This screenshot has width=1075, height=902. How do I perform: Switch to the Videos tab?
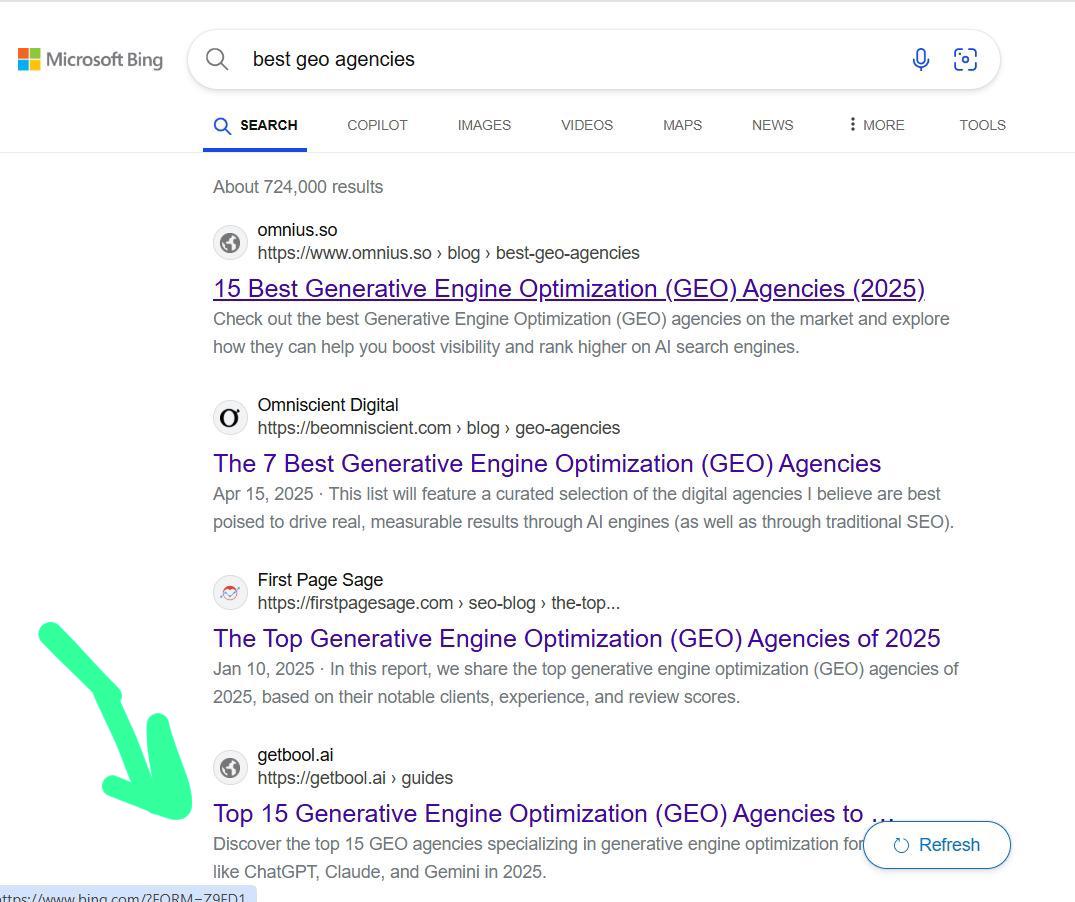587,125
